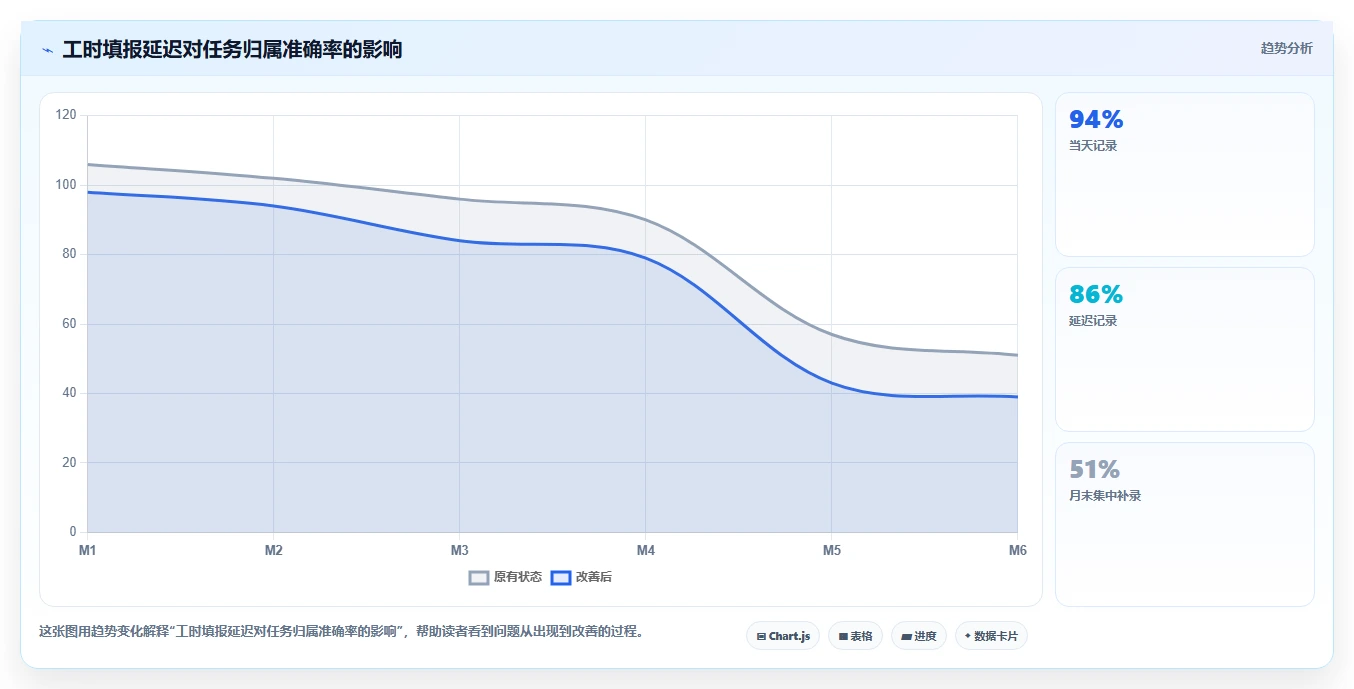Open the 94% 当天记录 card
Viewport: 1354px width, 689px height.
(x=1185, y=175)
